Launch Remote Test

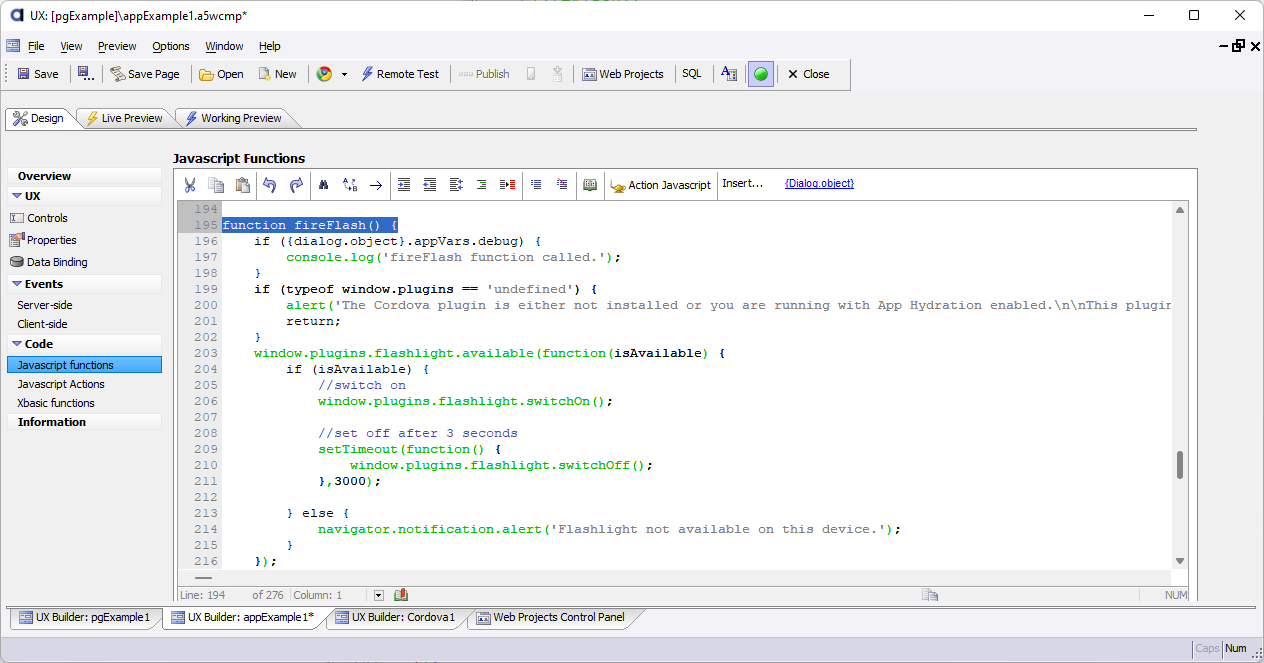[400, 74]
